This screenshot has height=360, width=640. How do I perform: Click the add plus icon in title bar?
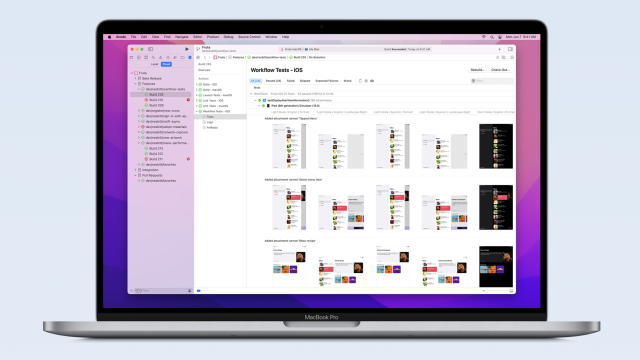click(x=499, y=49)
